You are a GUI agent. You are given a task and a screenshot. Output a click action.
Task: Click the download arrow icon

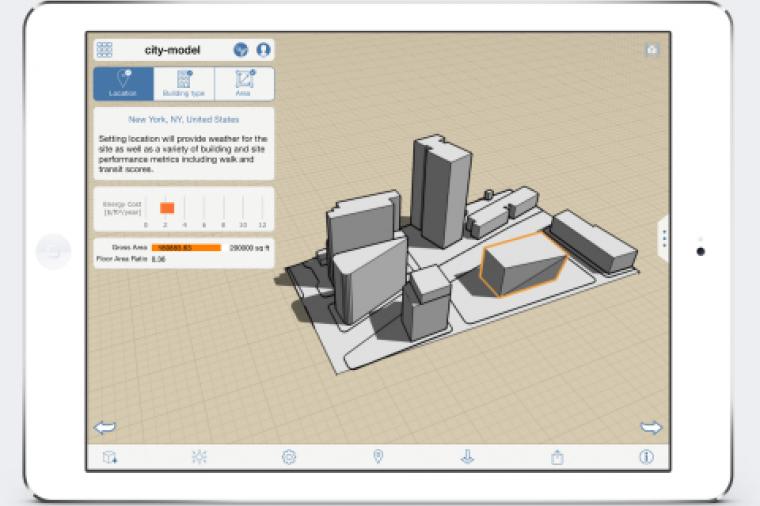click(467, 457)
